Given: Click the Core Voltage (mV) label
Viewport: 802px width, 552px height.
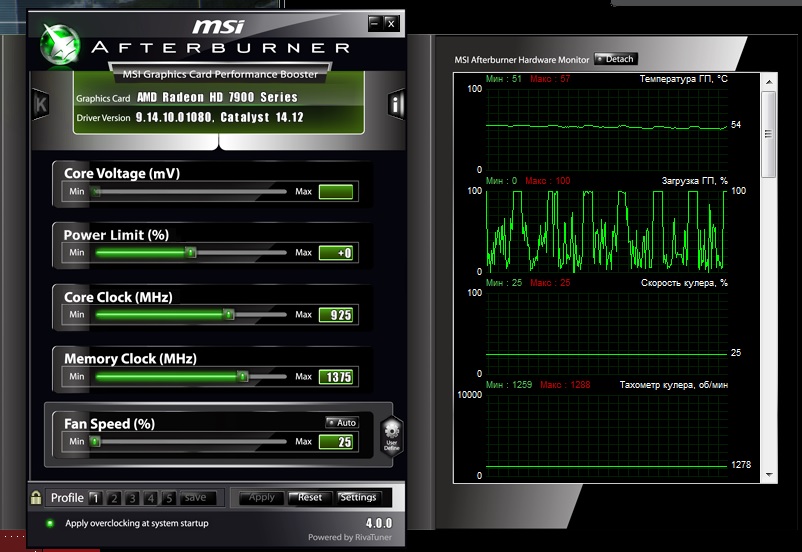Looking at the screenshot, I should pos(122,173).
